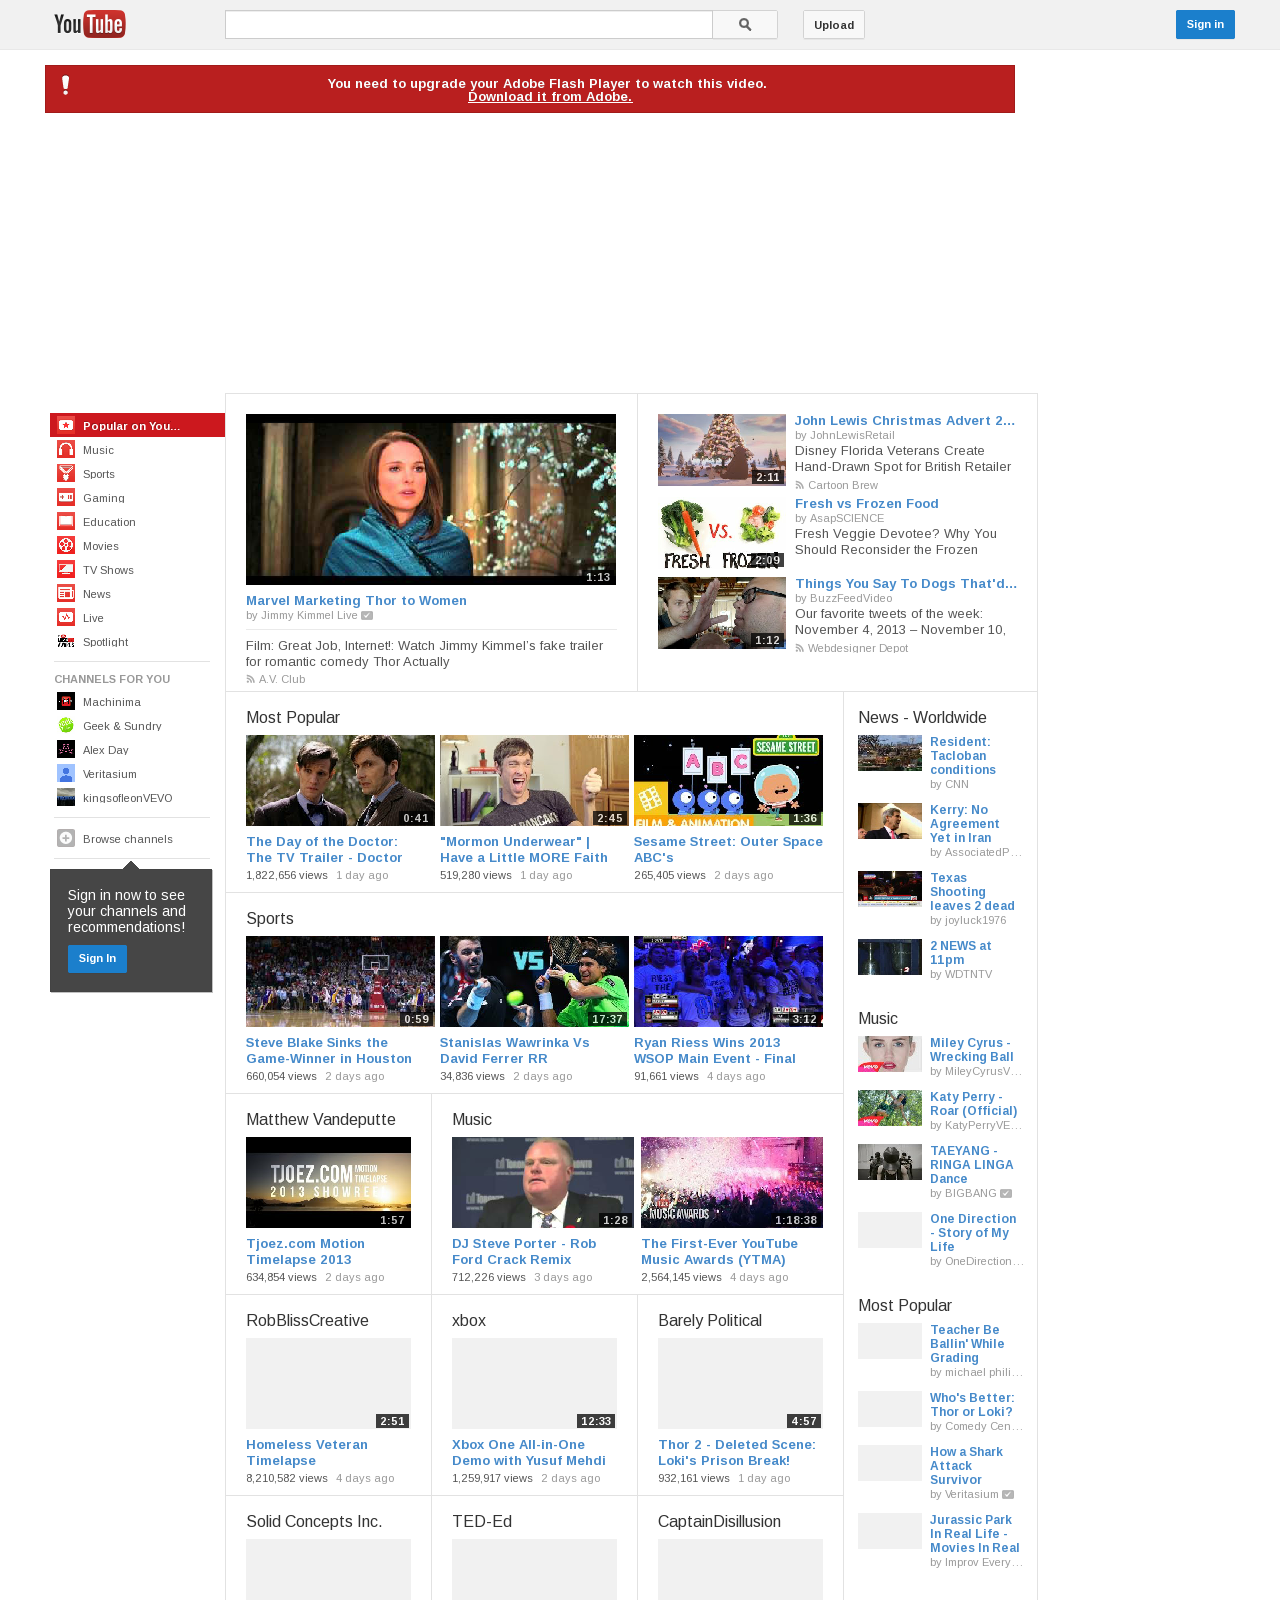Click the Gaming controller icon in sidebar
1280x1600 pixels.
coord(66,497)
